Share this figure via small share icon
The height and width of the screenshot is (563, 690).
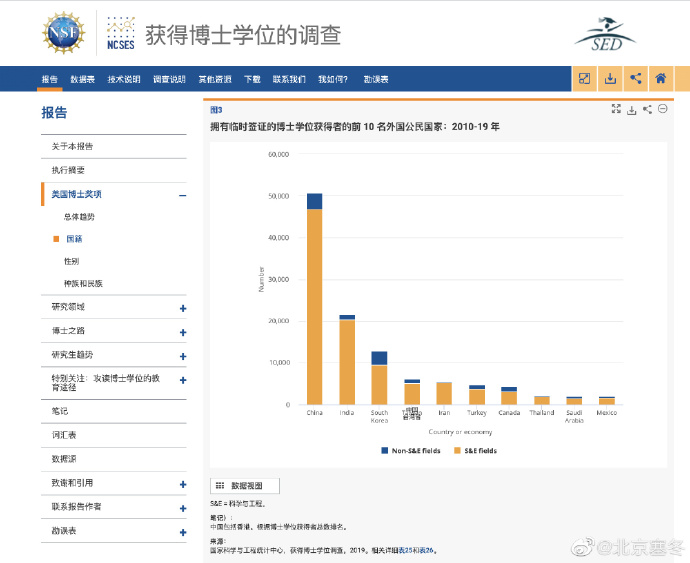tap(647, 109)
